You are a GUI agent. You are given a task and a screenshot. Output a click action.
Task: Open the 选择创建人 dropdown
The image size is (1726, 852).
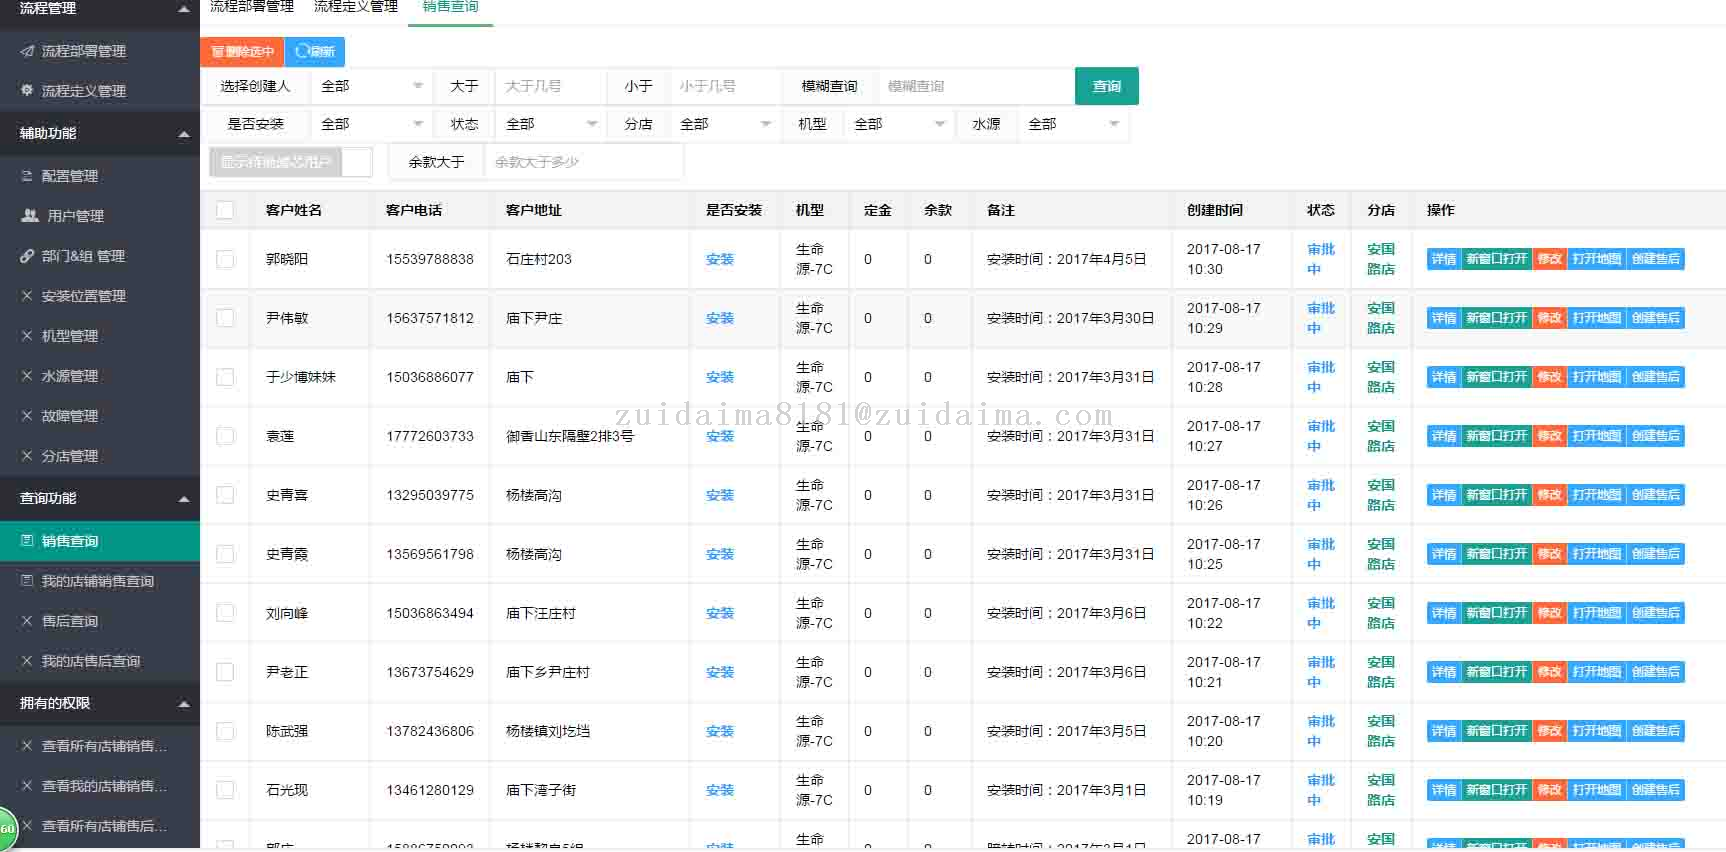point(371,86)
